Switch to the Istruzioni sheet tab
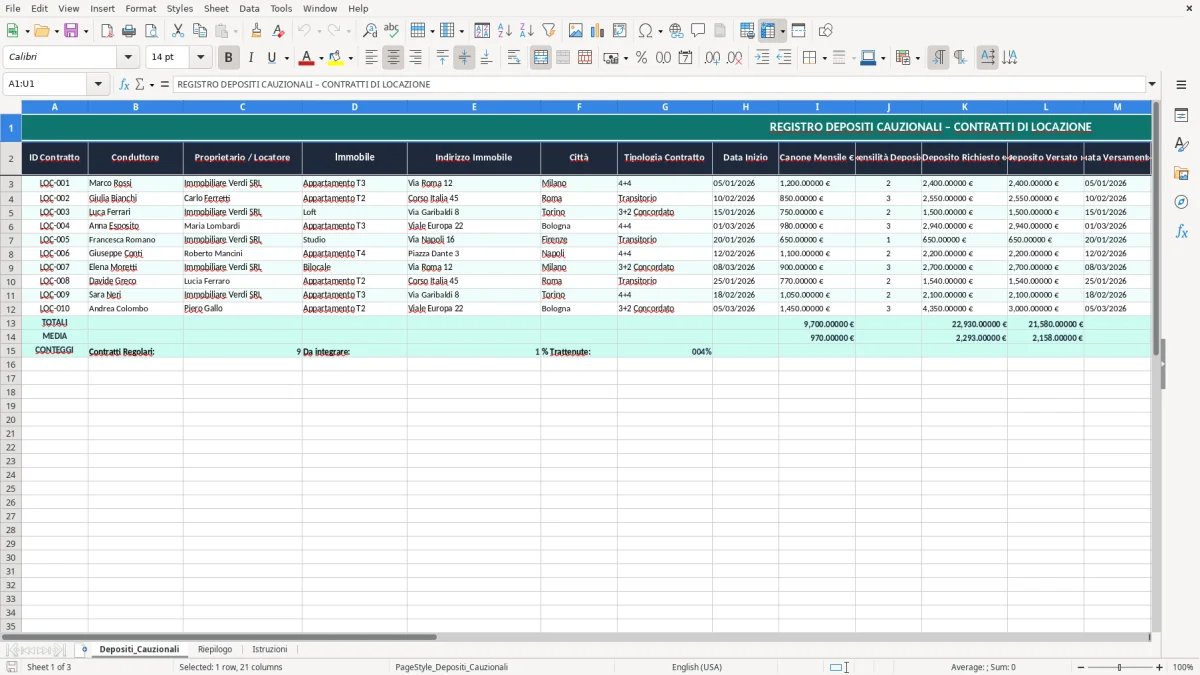 point(270,649)
